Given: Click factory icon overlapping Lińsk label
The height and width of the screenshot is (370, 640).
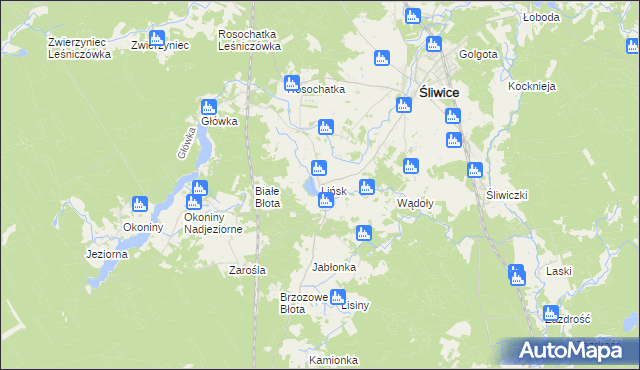Looking at the screenshot, I should pyautogui.click(x=326, y=200).
